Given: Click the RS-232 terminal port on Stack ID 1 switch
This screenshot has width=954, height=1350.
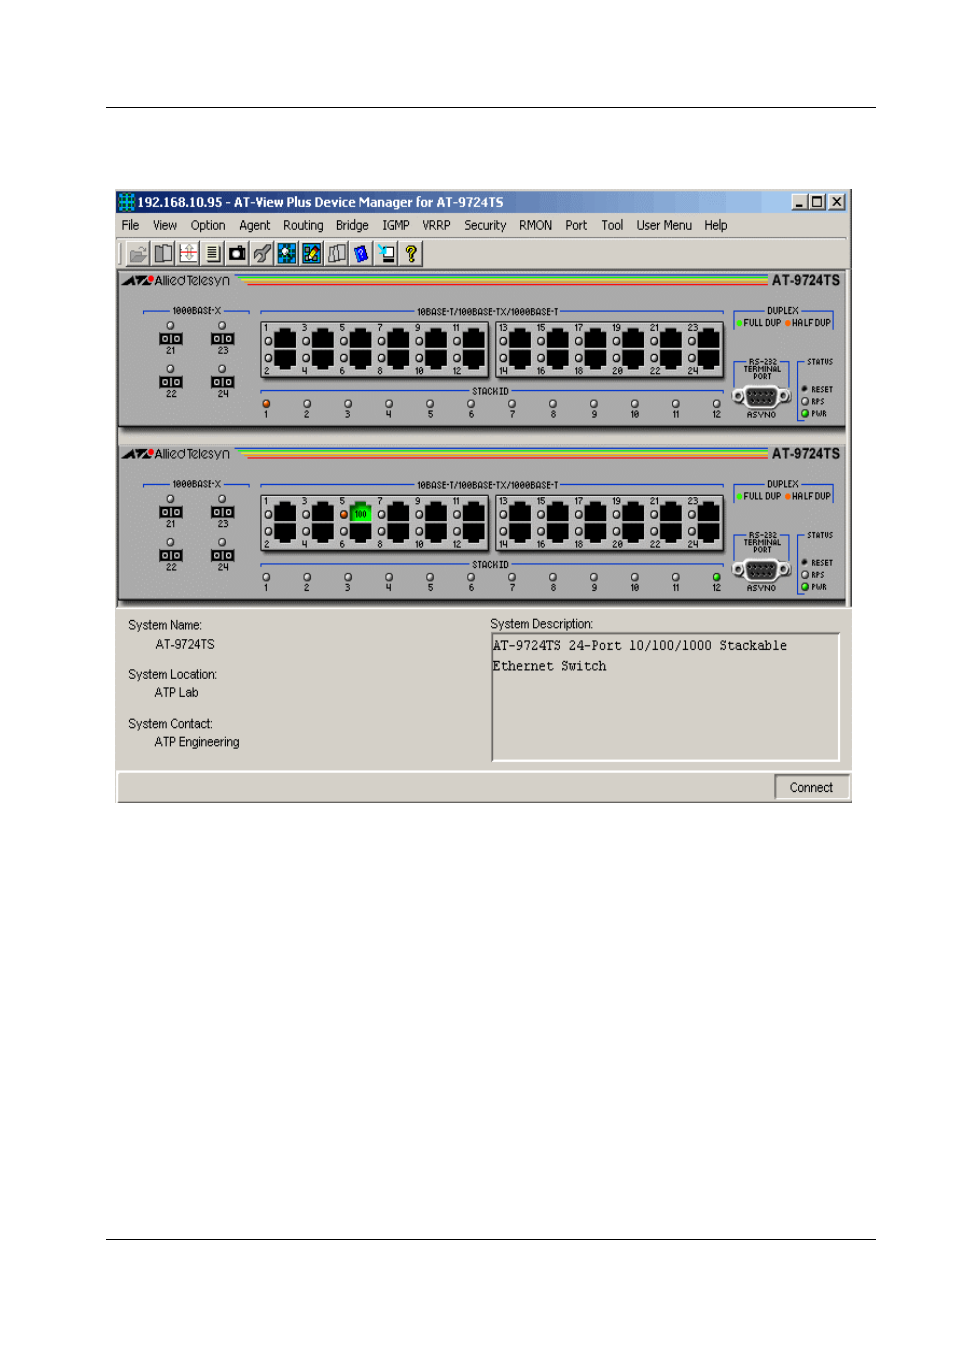Looking at the screenshot, I should click(x=762, y=396).
